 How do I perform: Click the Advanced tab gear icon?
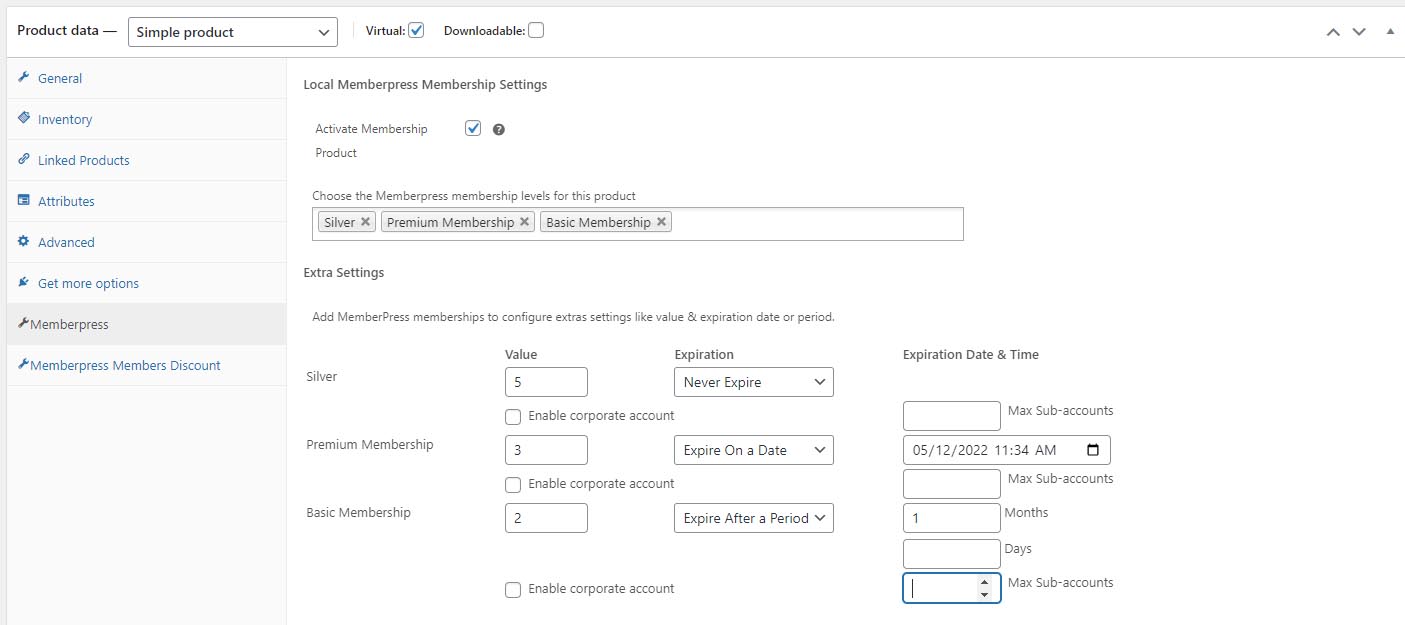tap(24, 241)
